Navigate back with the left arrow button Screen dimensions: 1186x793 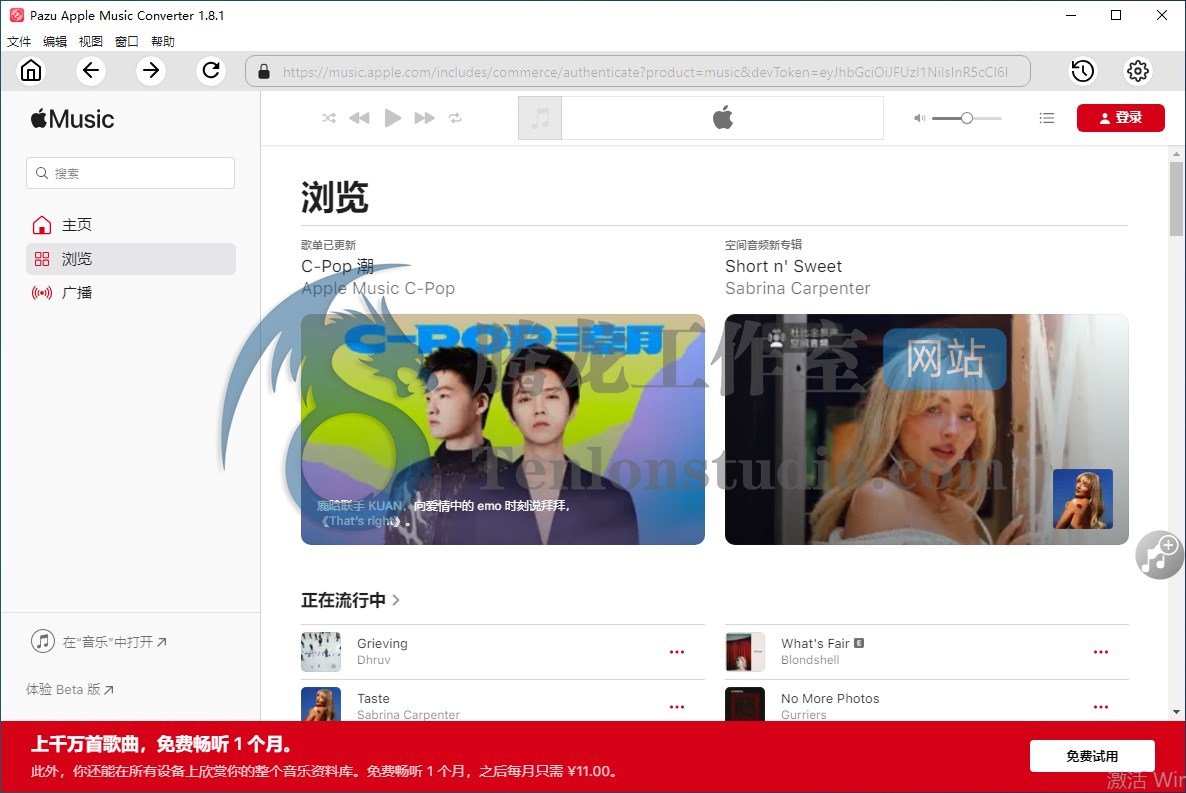(x=91, y=70)
